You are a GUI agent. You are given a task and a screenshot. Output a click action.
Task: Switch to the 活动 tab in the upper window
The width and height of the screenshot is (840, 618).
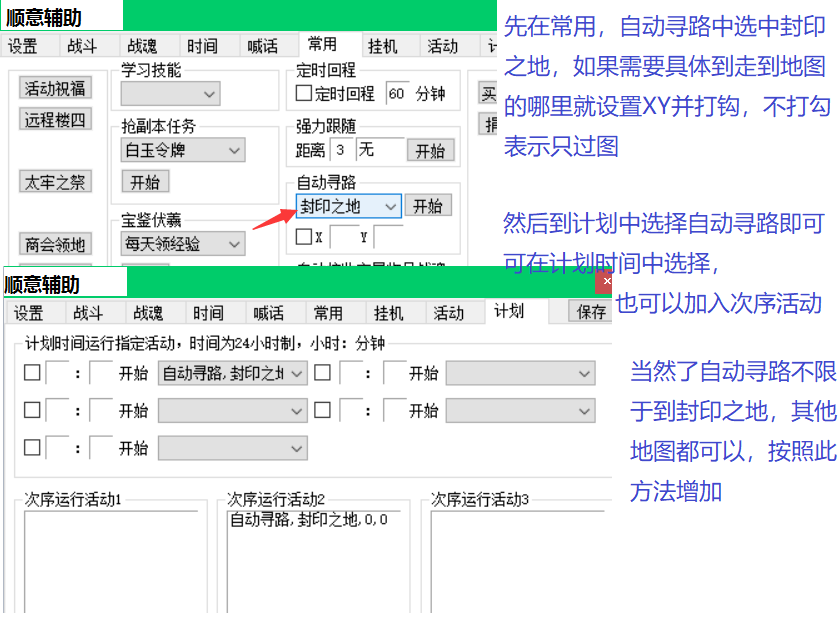pyautogui.click(x=442, y=46)
